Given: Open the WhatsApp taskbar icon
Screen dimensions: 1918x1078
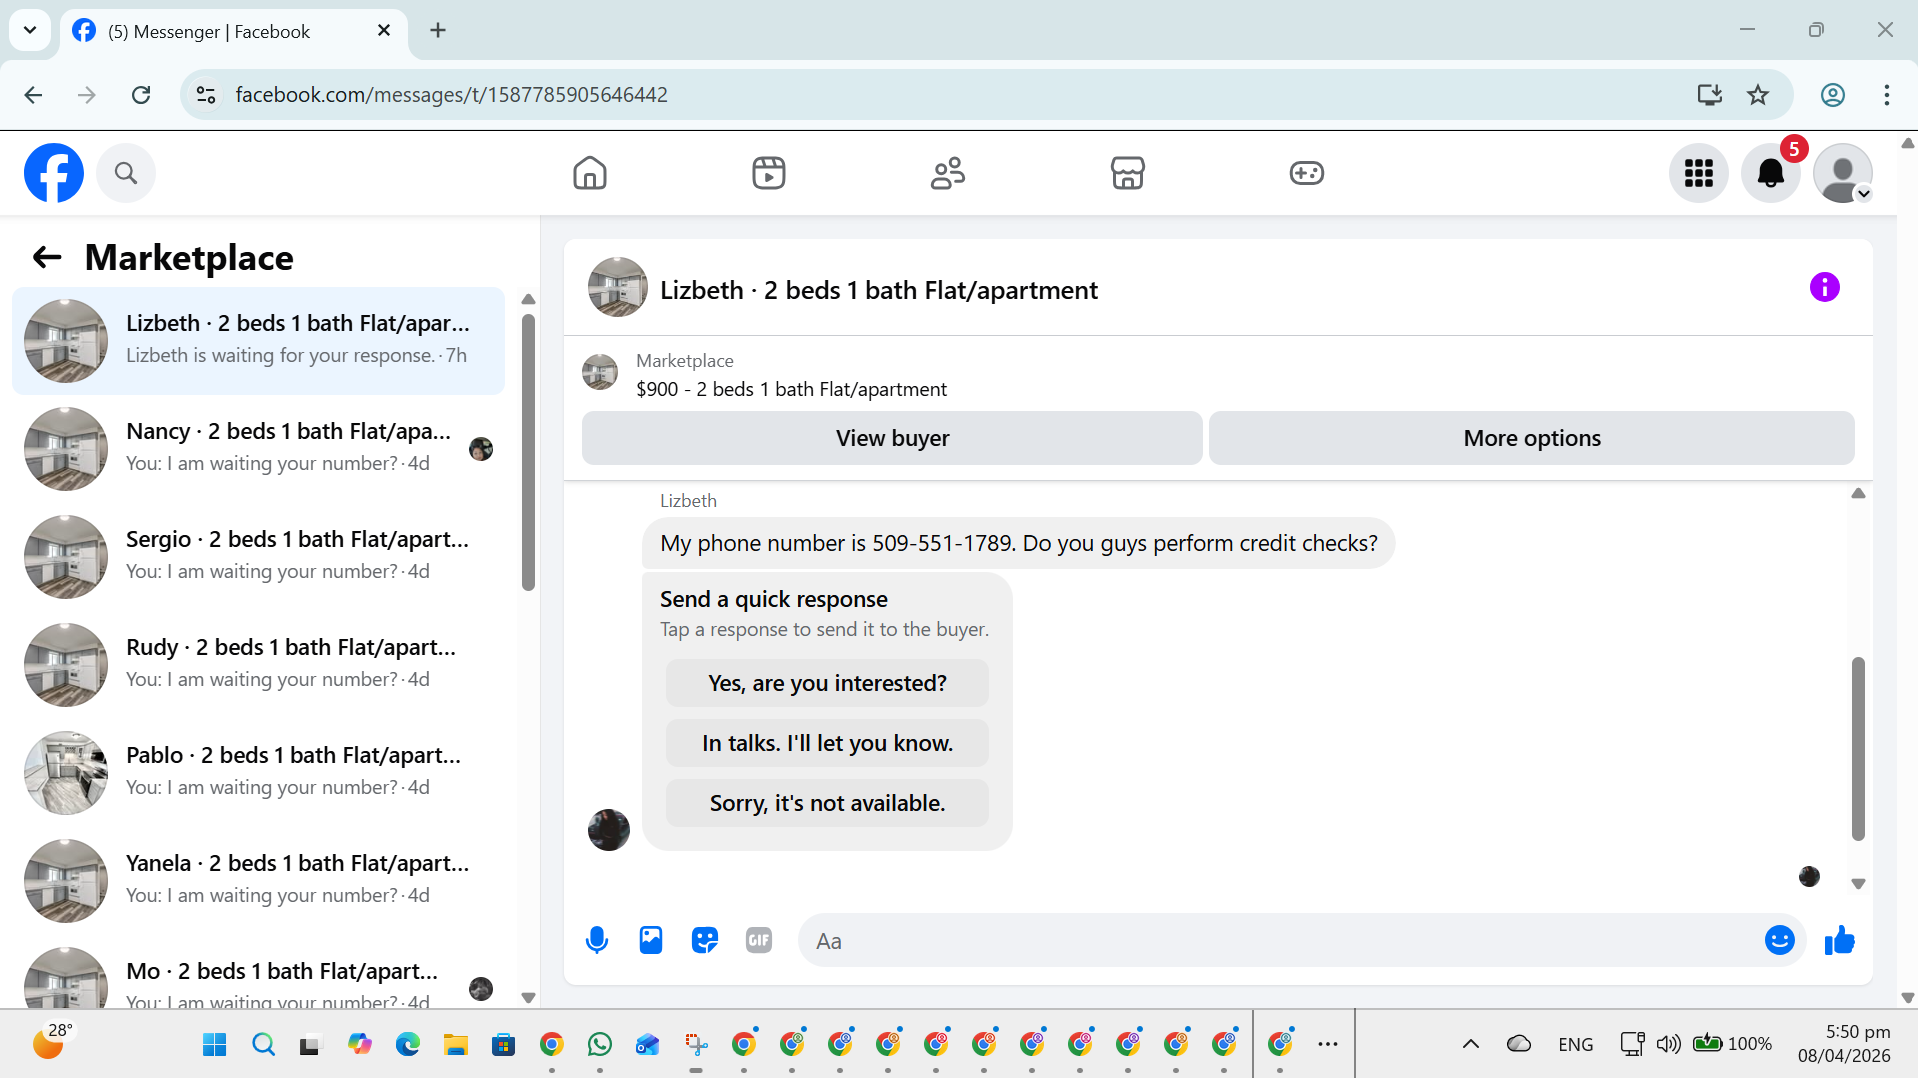Looking at the screenshot, I should 600,1045.
